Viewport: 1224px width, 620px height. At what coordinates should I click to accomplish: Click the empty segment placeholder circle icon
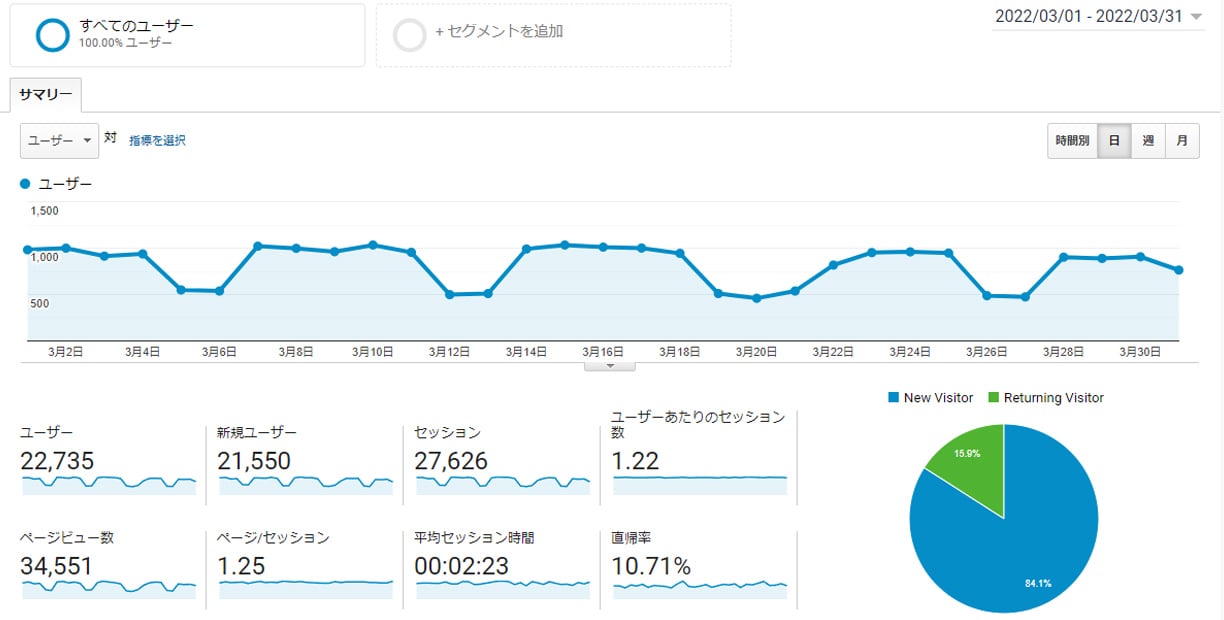tap(410, 35)
